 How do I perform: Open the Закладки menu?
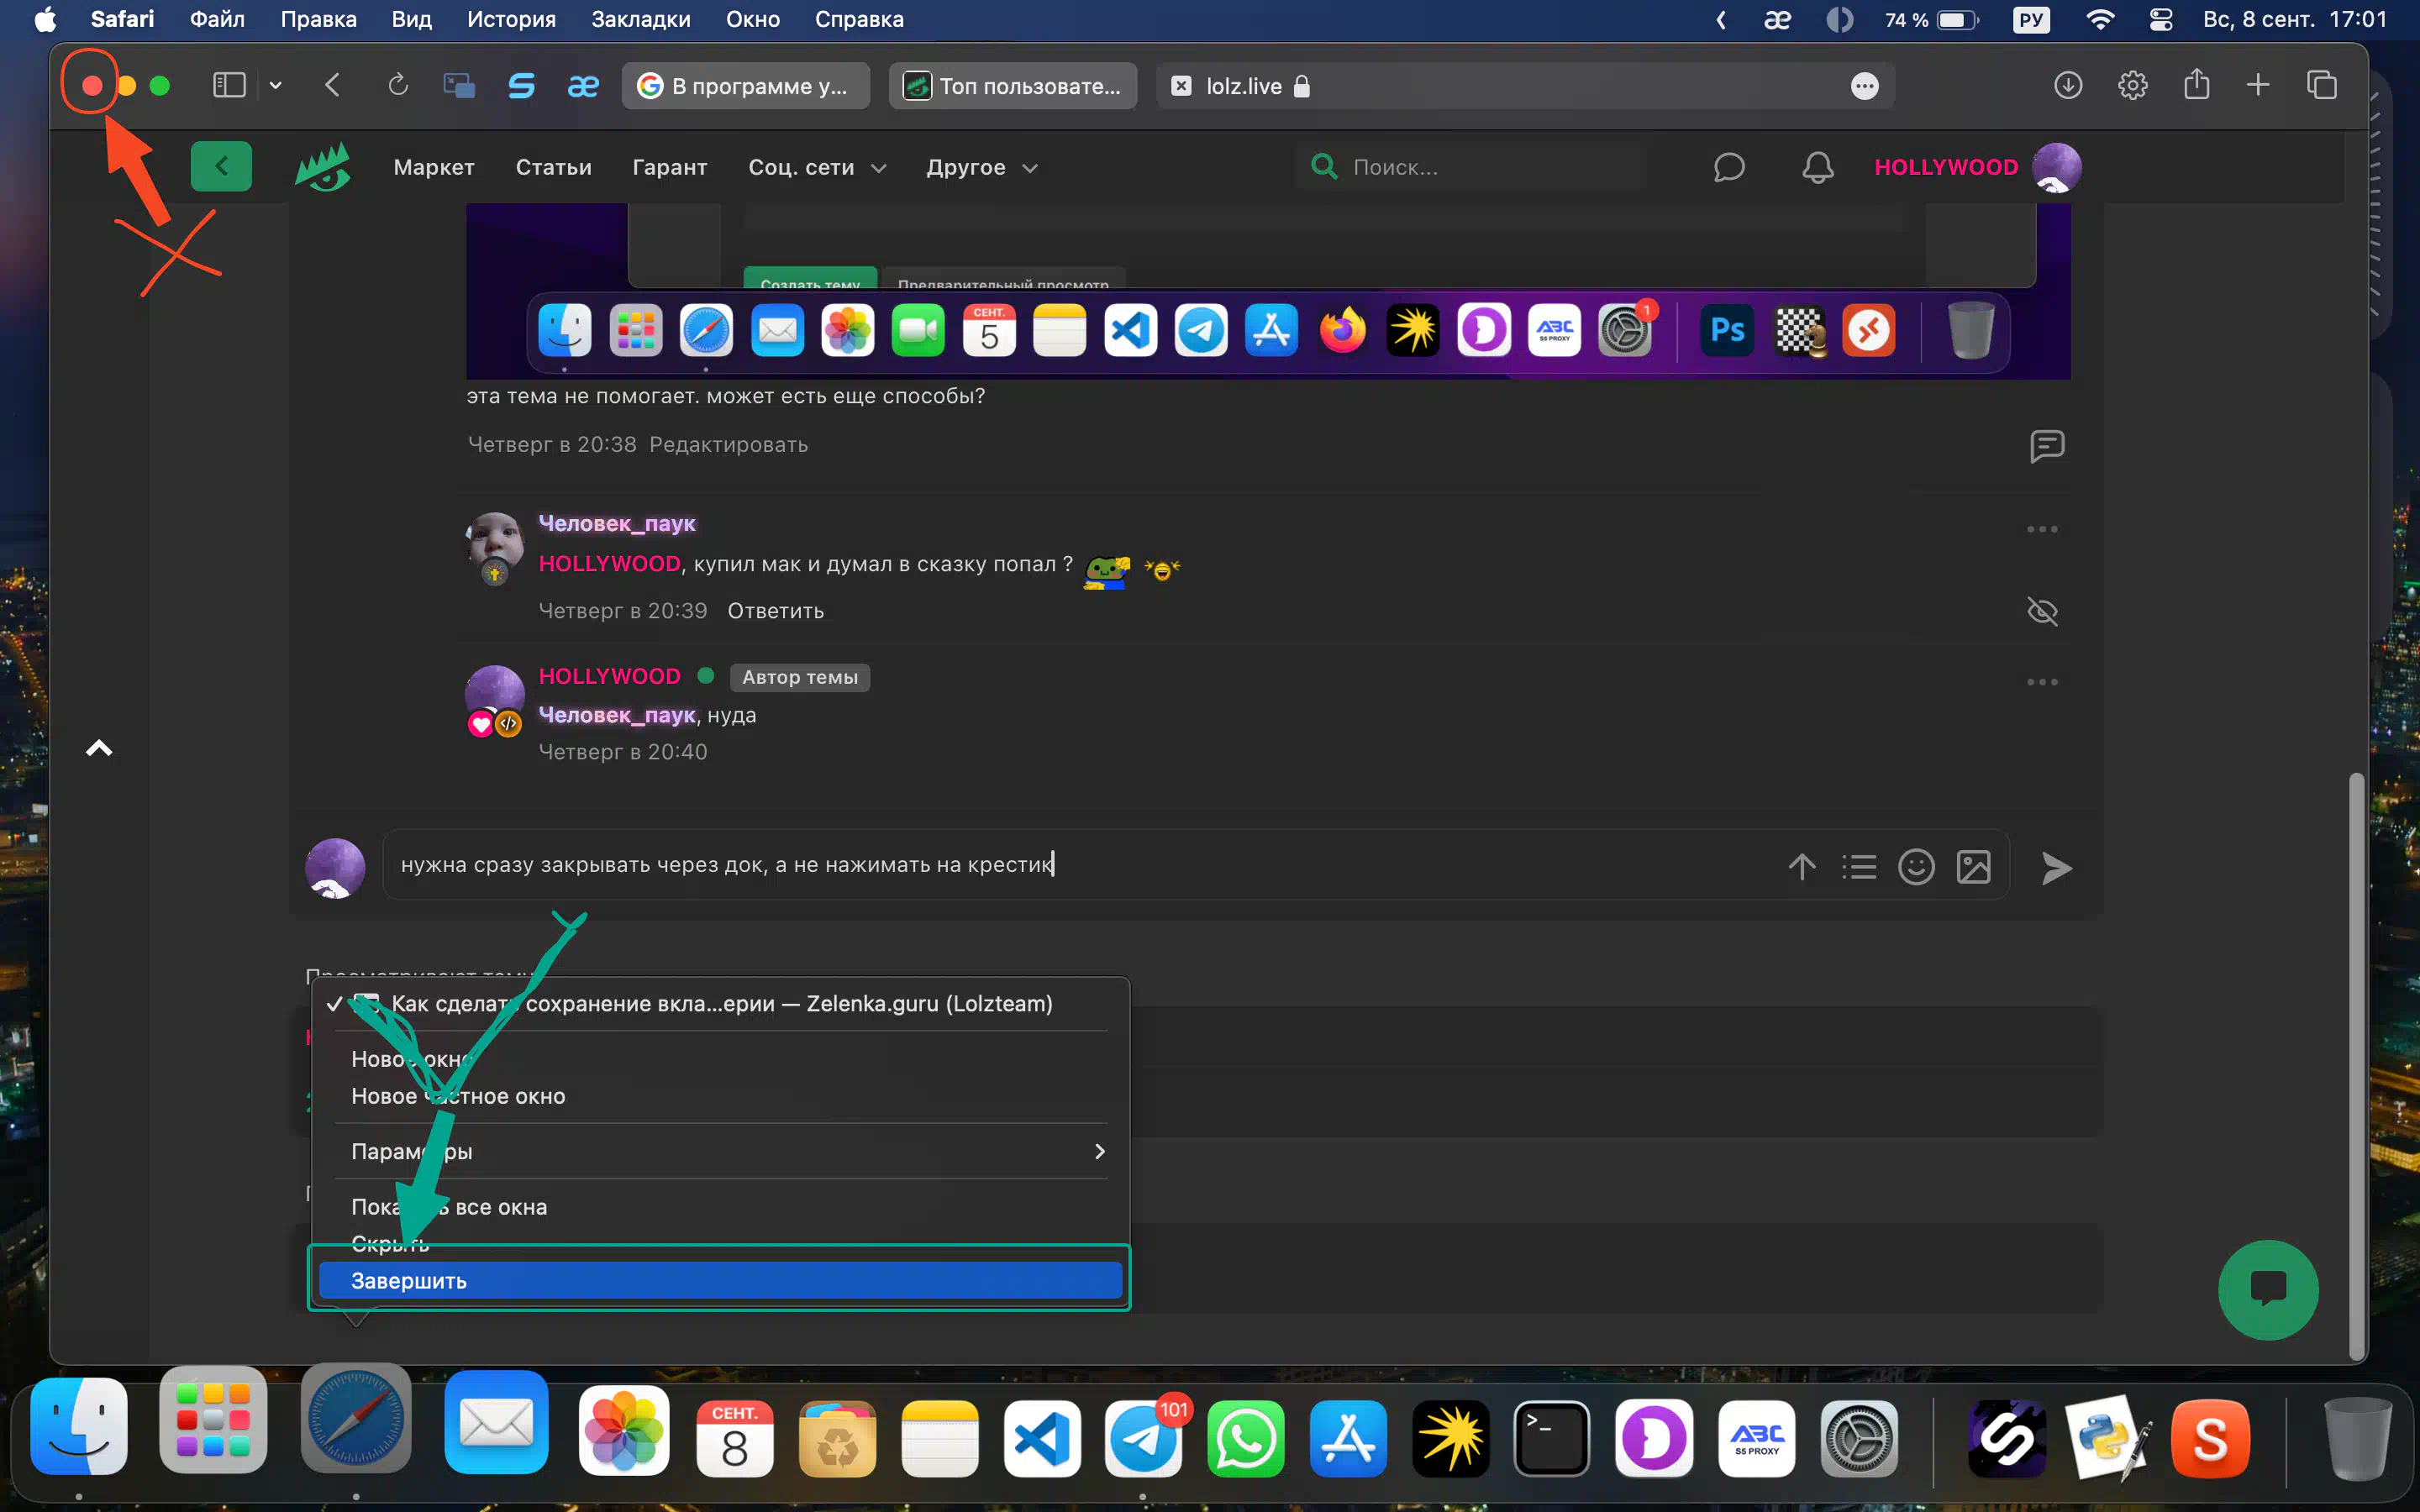pos(640,19)
